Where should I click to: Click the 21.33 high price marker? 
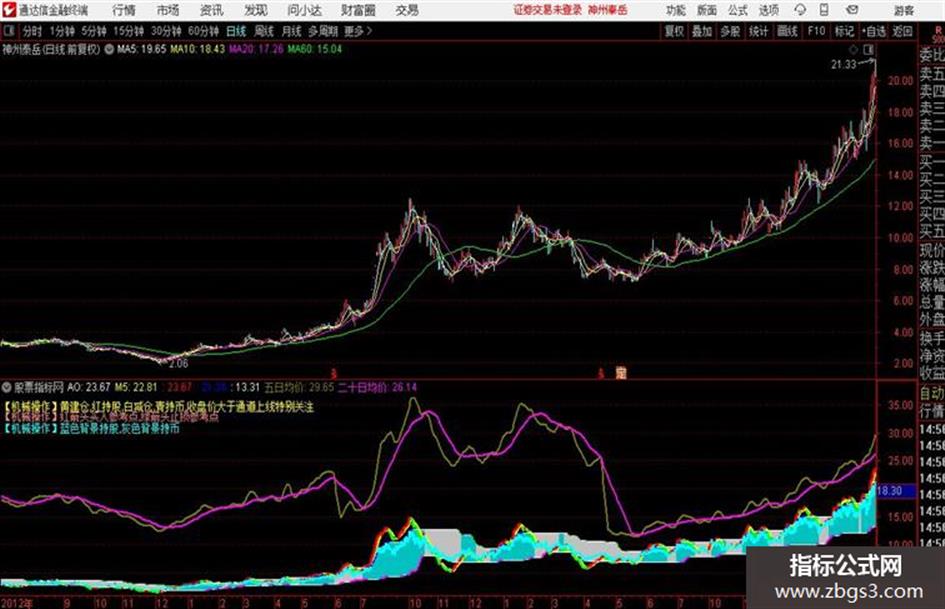coord(843,65)
